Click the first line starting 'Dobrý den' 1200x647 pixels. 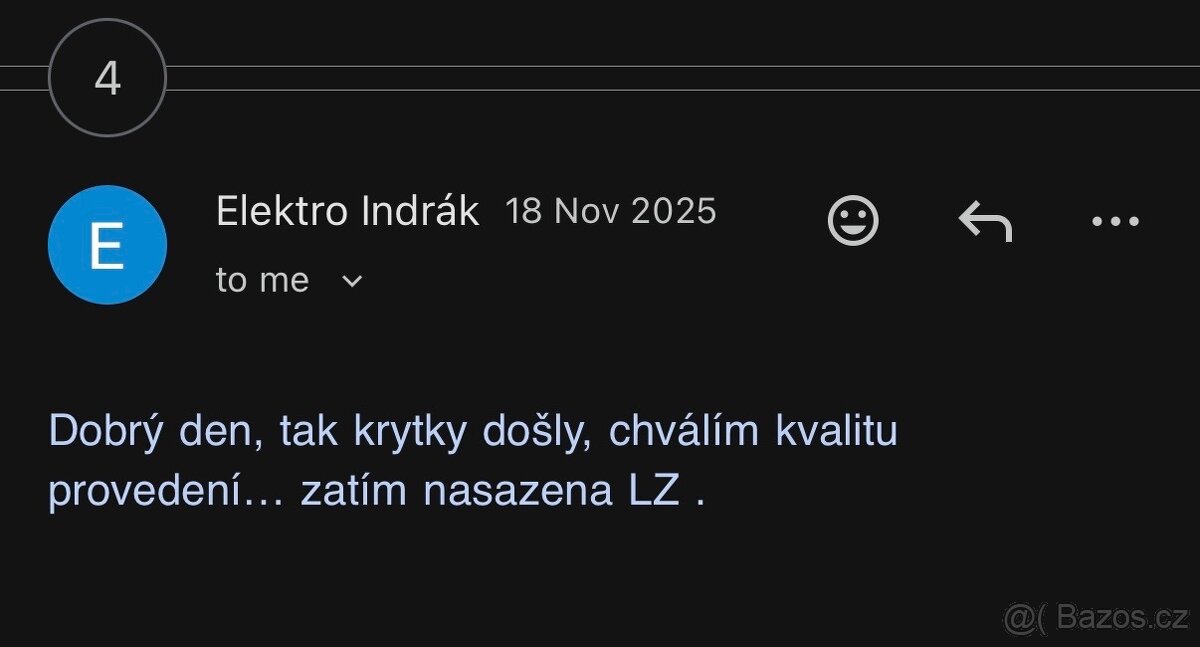point(472,431)
